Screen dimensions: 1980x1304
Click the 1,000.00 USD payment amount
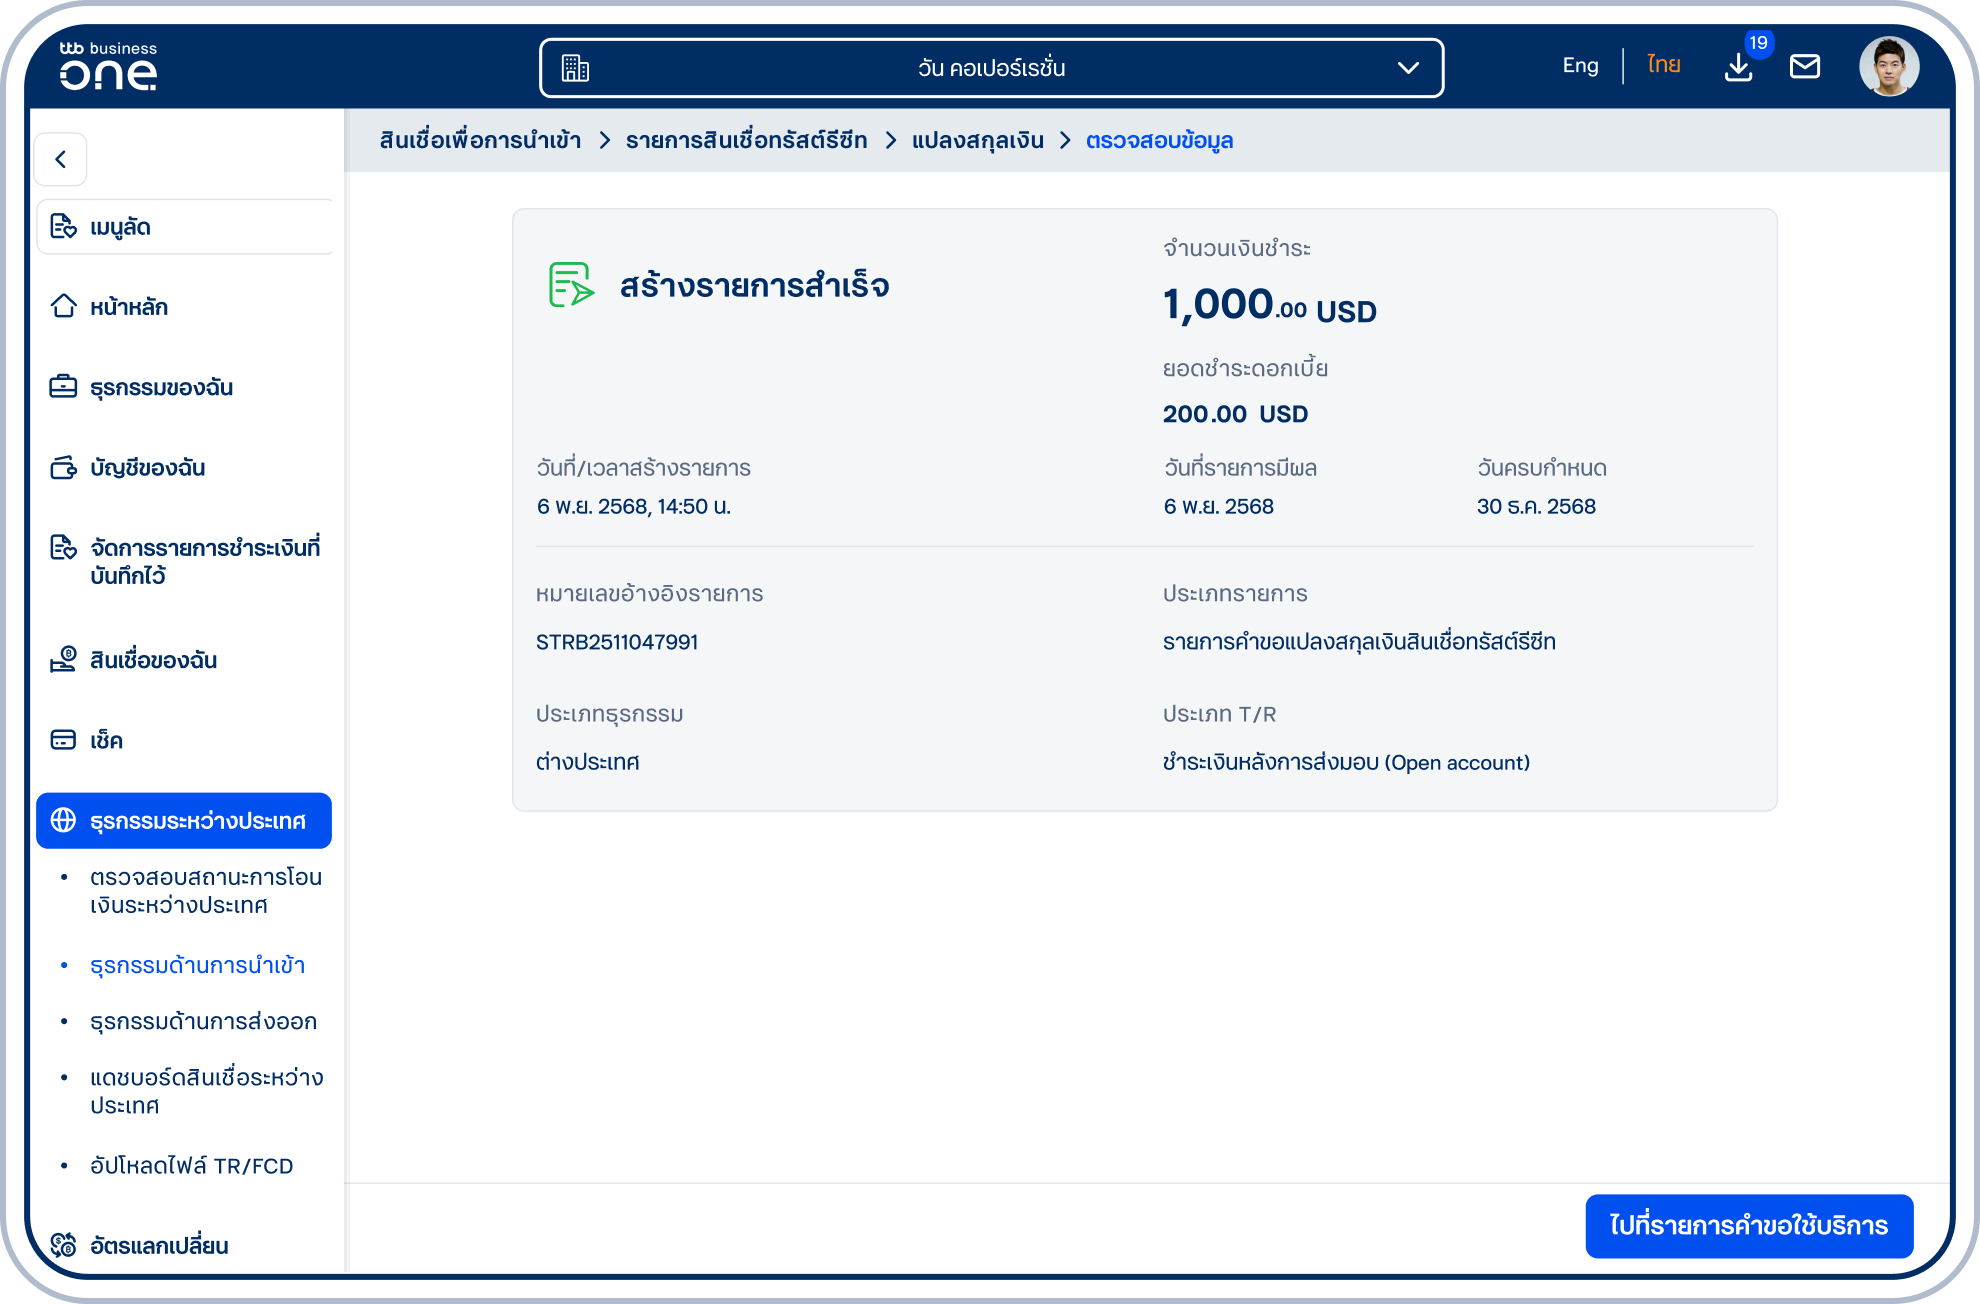point(1270,305)
